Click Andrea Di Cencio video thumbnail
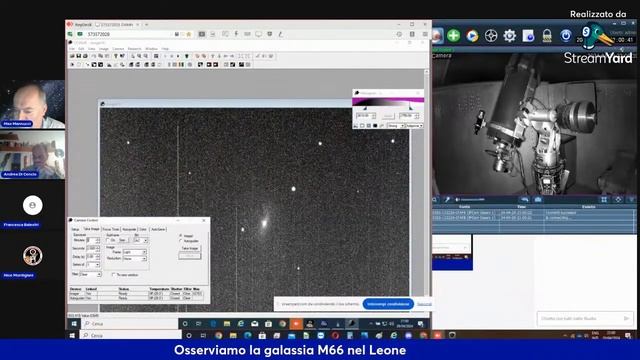The image size is (640, 360). click(x=33, y=155)
